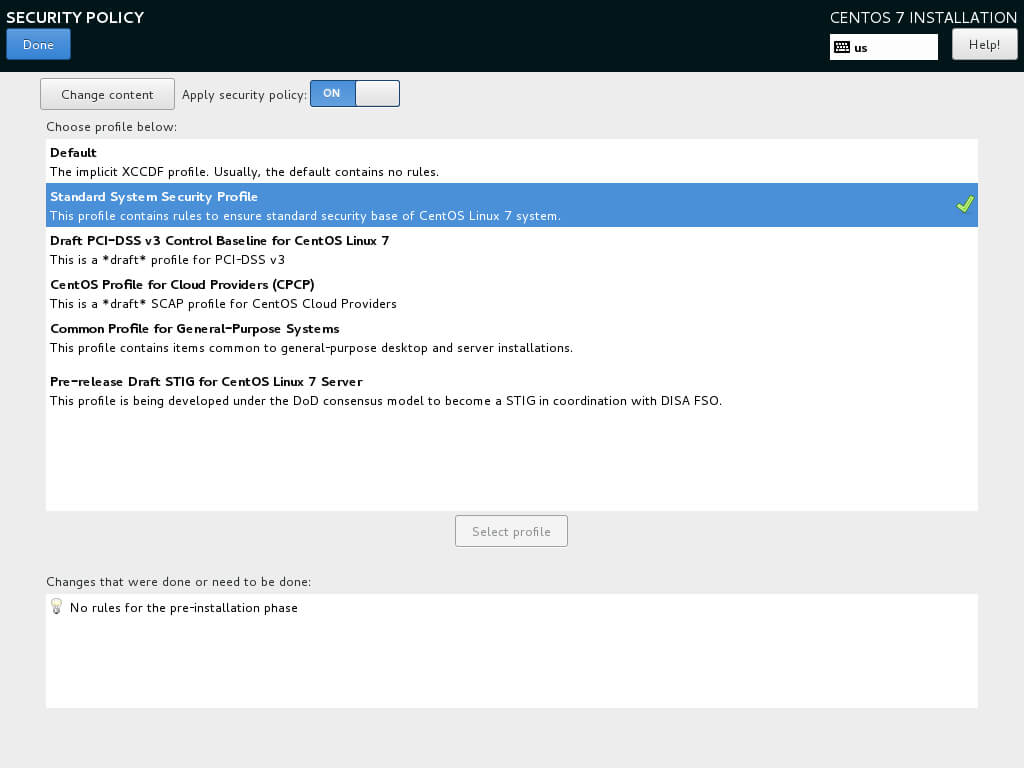Click the description 'This is a *draft* profile for PCI-DSS v3'
The height and width of the screenshot is (768, 1024).
click(167, 260)
